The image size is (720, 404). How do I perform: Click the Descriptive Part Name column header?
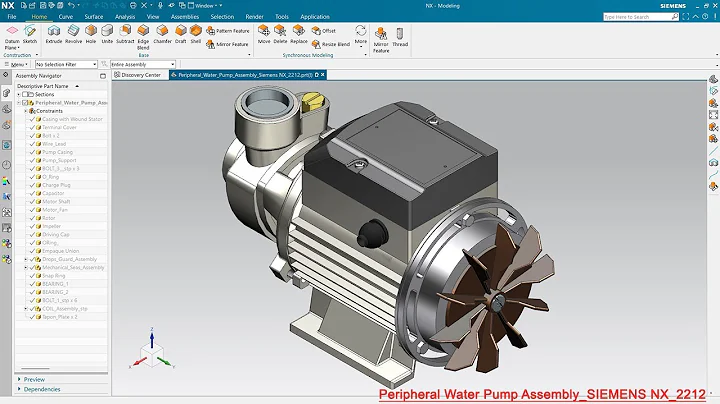[x=61, y=86]
